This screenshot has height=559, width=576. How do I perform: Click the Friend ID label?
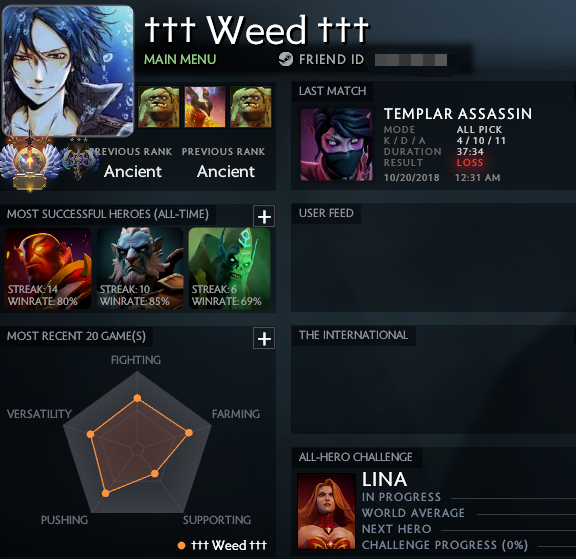[x=331, y=59]
